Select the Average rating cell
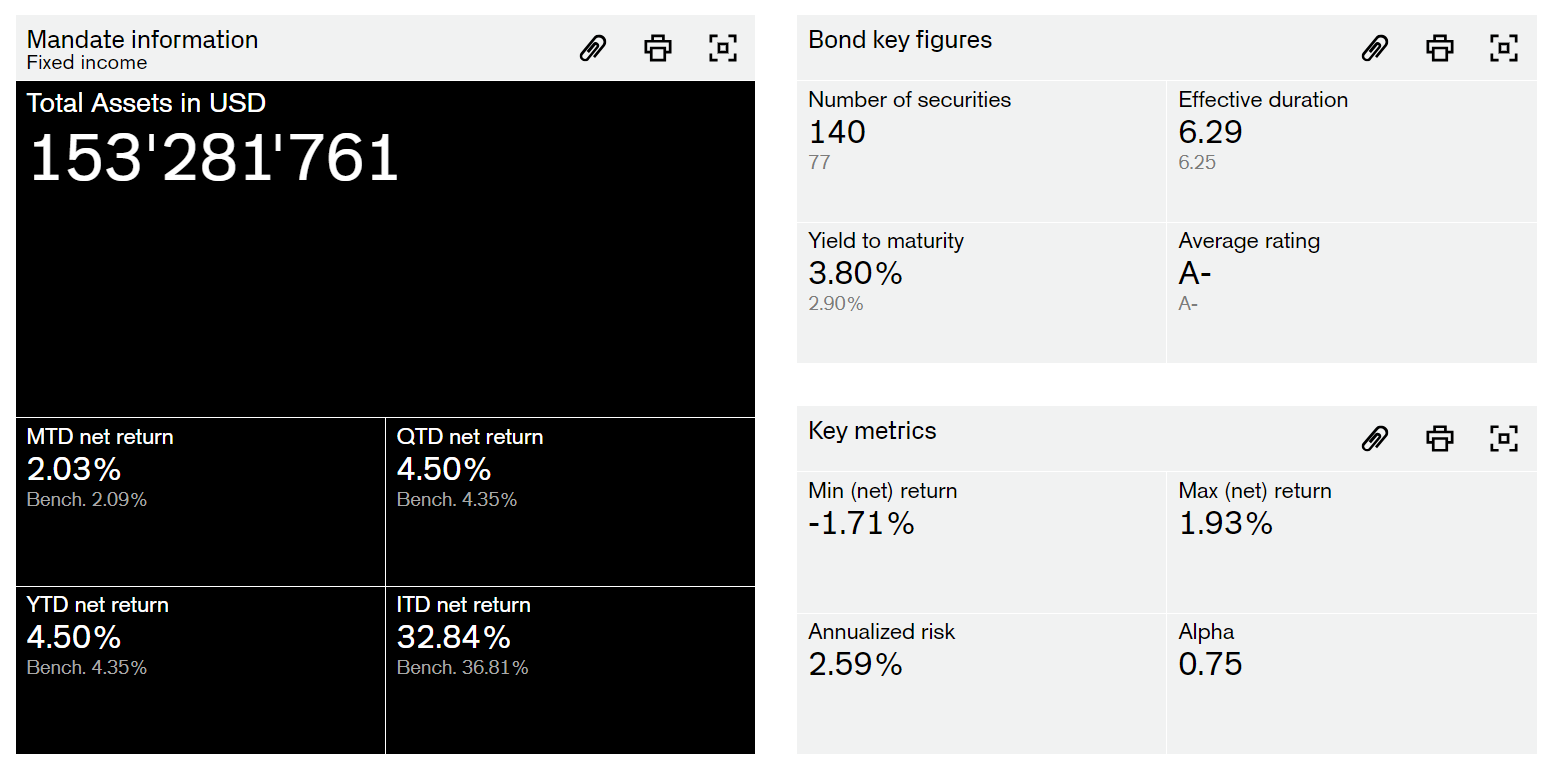1552x768 pixels. (x=1351, y=292)
